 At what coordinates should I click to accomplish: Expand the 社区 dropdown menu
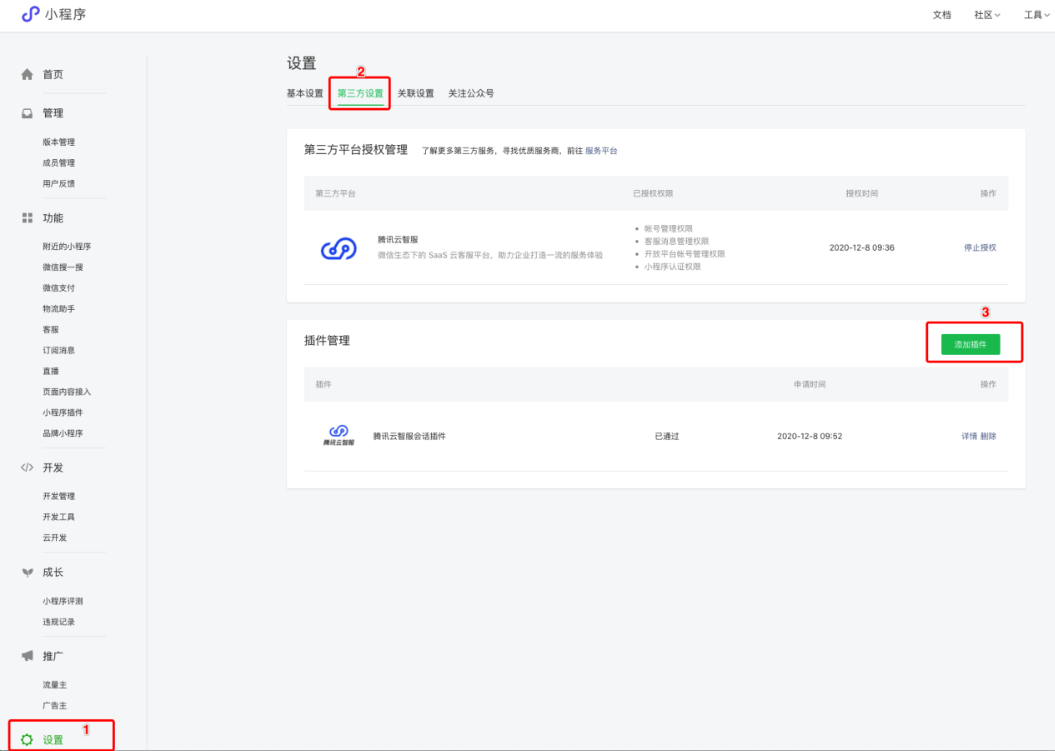pos(987,15)
